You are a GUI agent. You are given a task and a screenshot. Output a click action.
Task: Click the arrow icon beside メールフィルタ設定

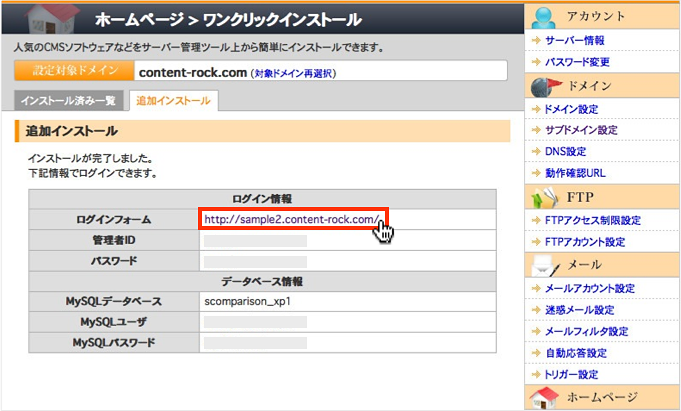[x=536, y=331]
